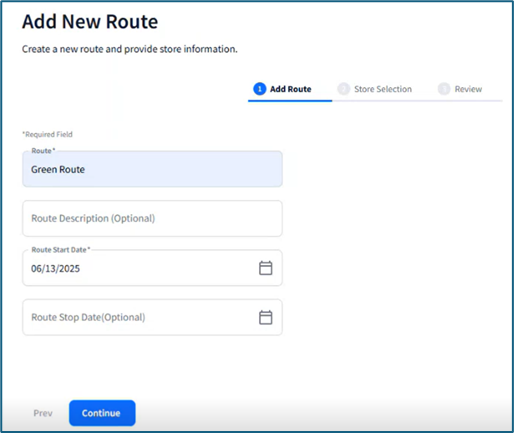This screenshot has width=514, height=433.
Task: Click the step 1 circle badge
Action: [x=260, y=89]
